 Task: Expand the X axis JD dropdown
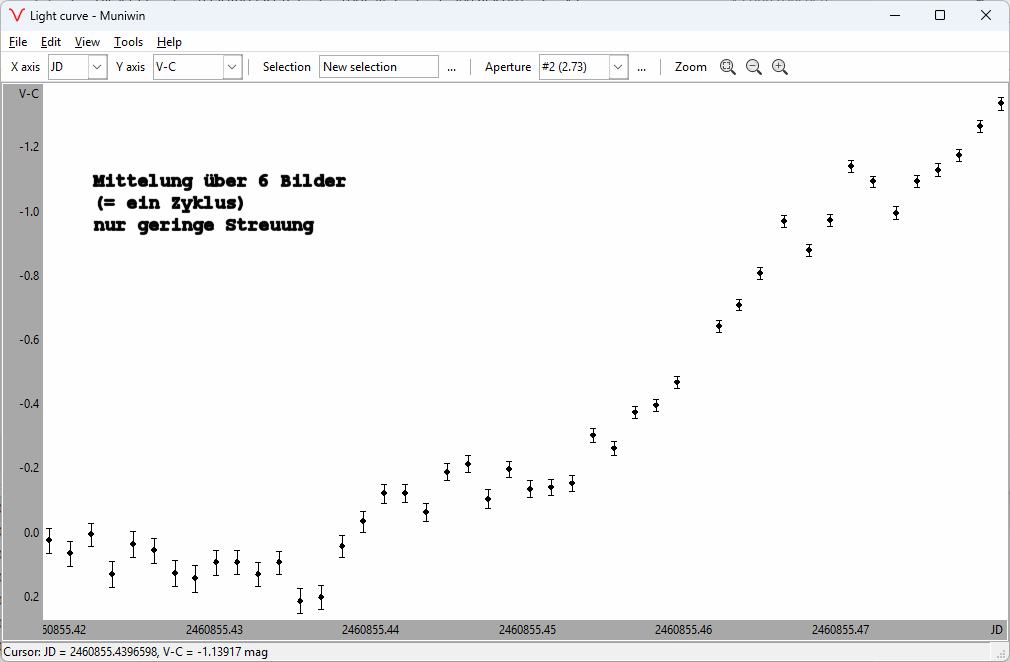(97, 67)
